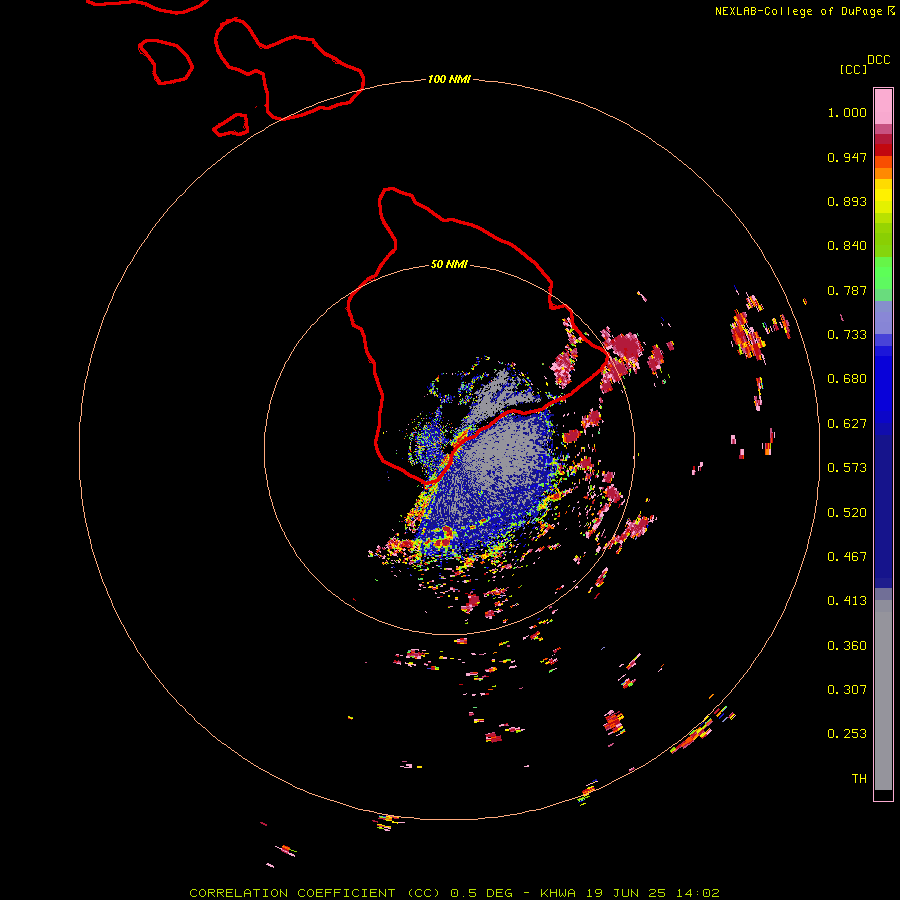Click the CORRELATION COEFFICIENT caption at the bottom

pyautogui.click(x=454, y=893)
